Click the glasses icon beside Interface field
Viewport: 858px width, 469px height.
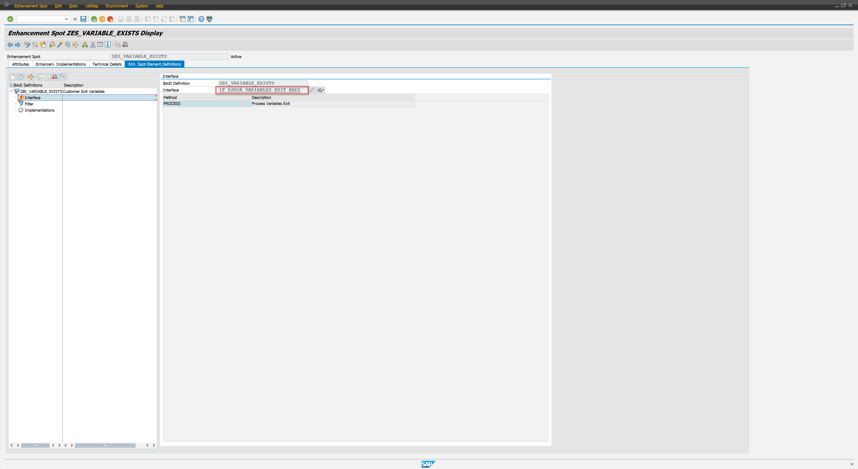(321, 90)
